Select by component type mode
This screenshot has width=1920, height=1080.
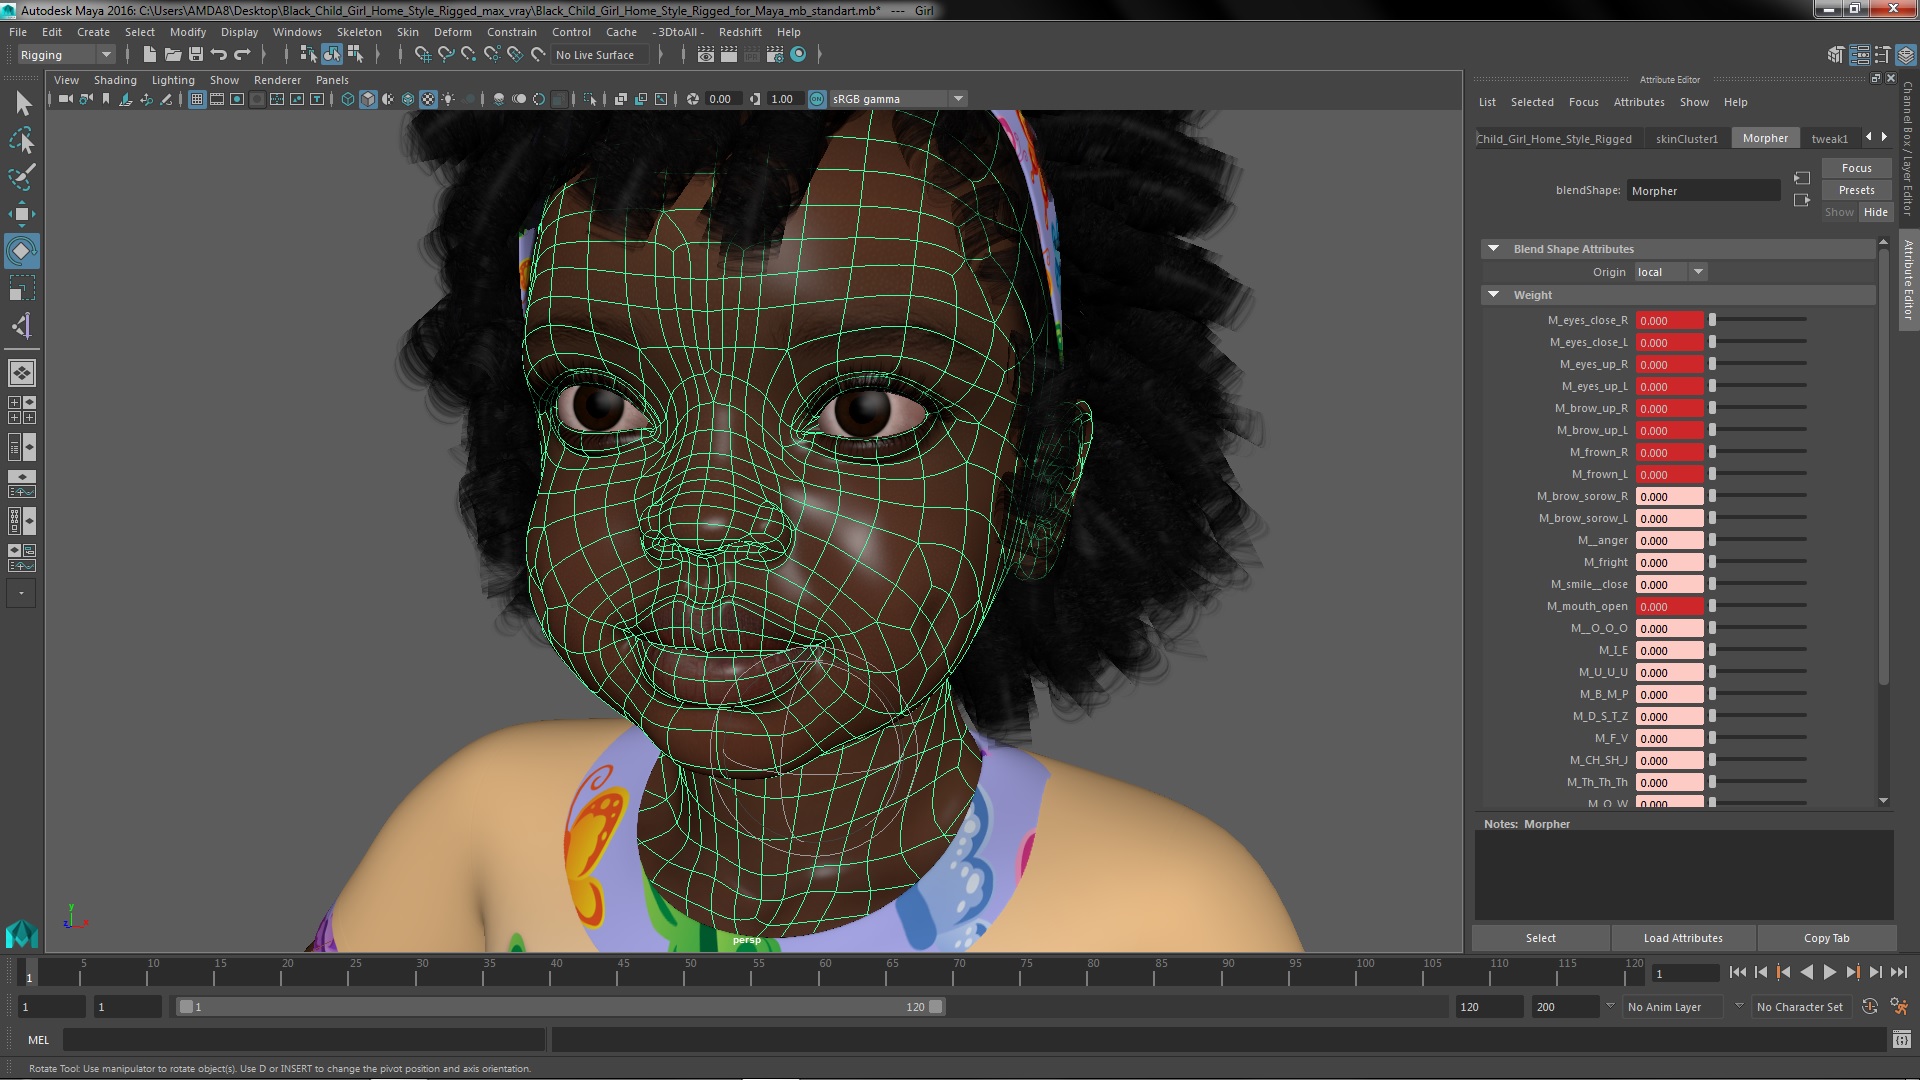[355, 55]
